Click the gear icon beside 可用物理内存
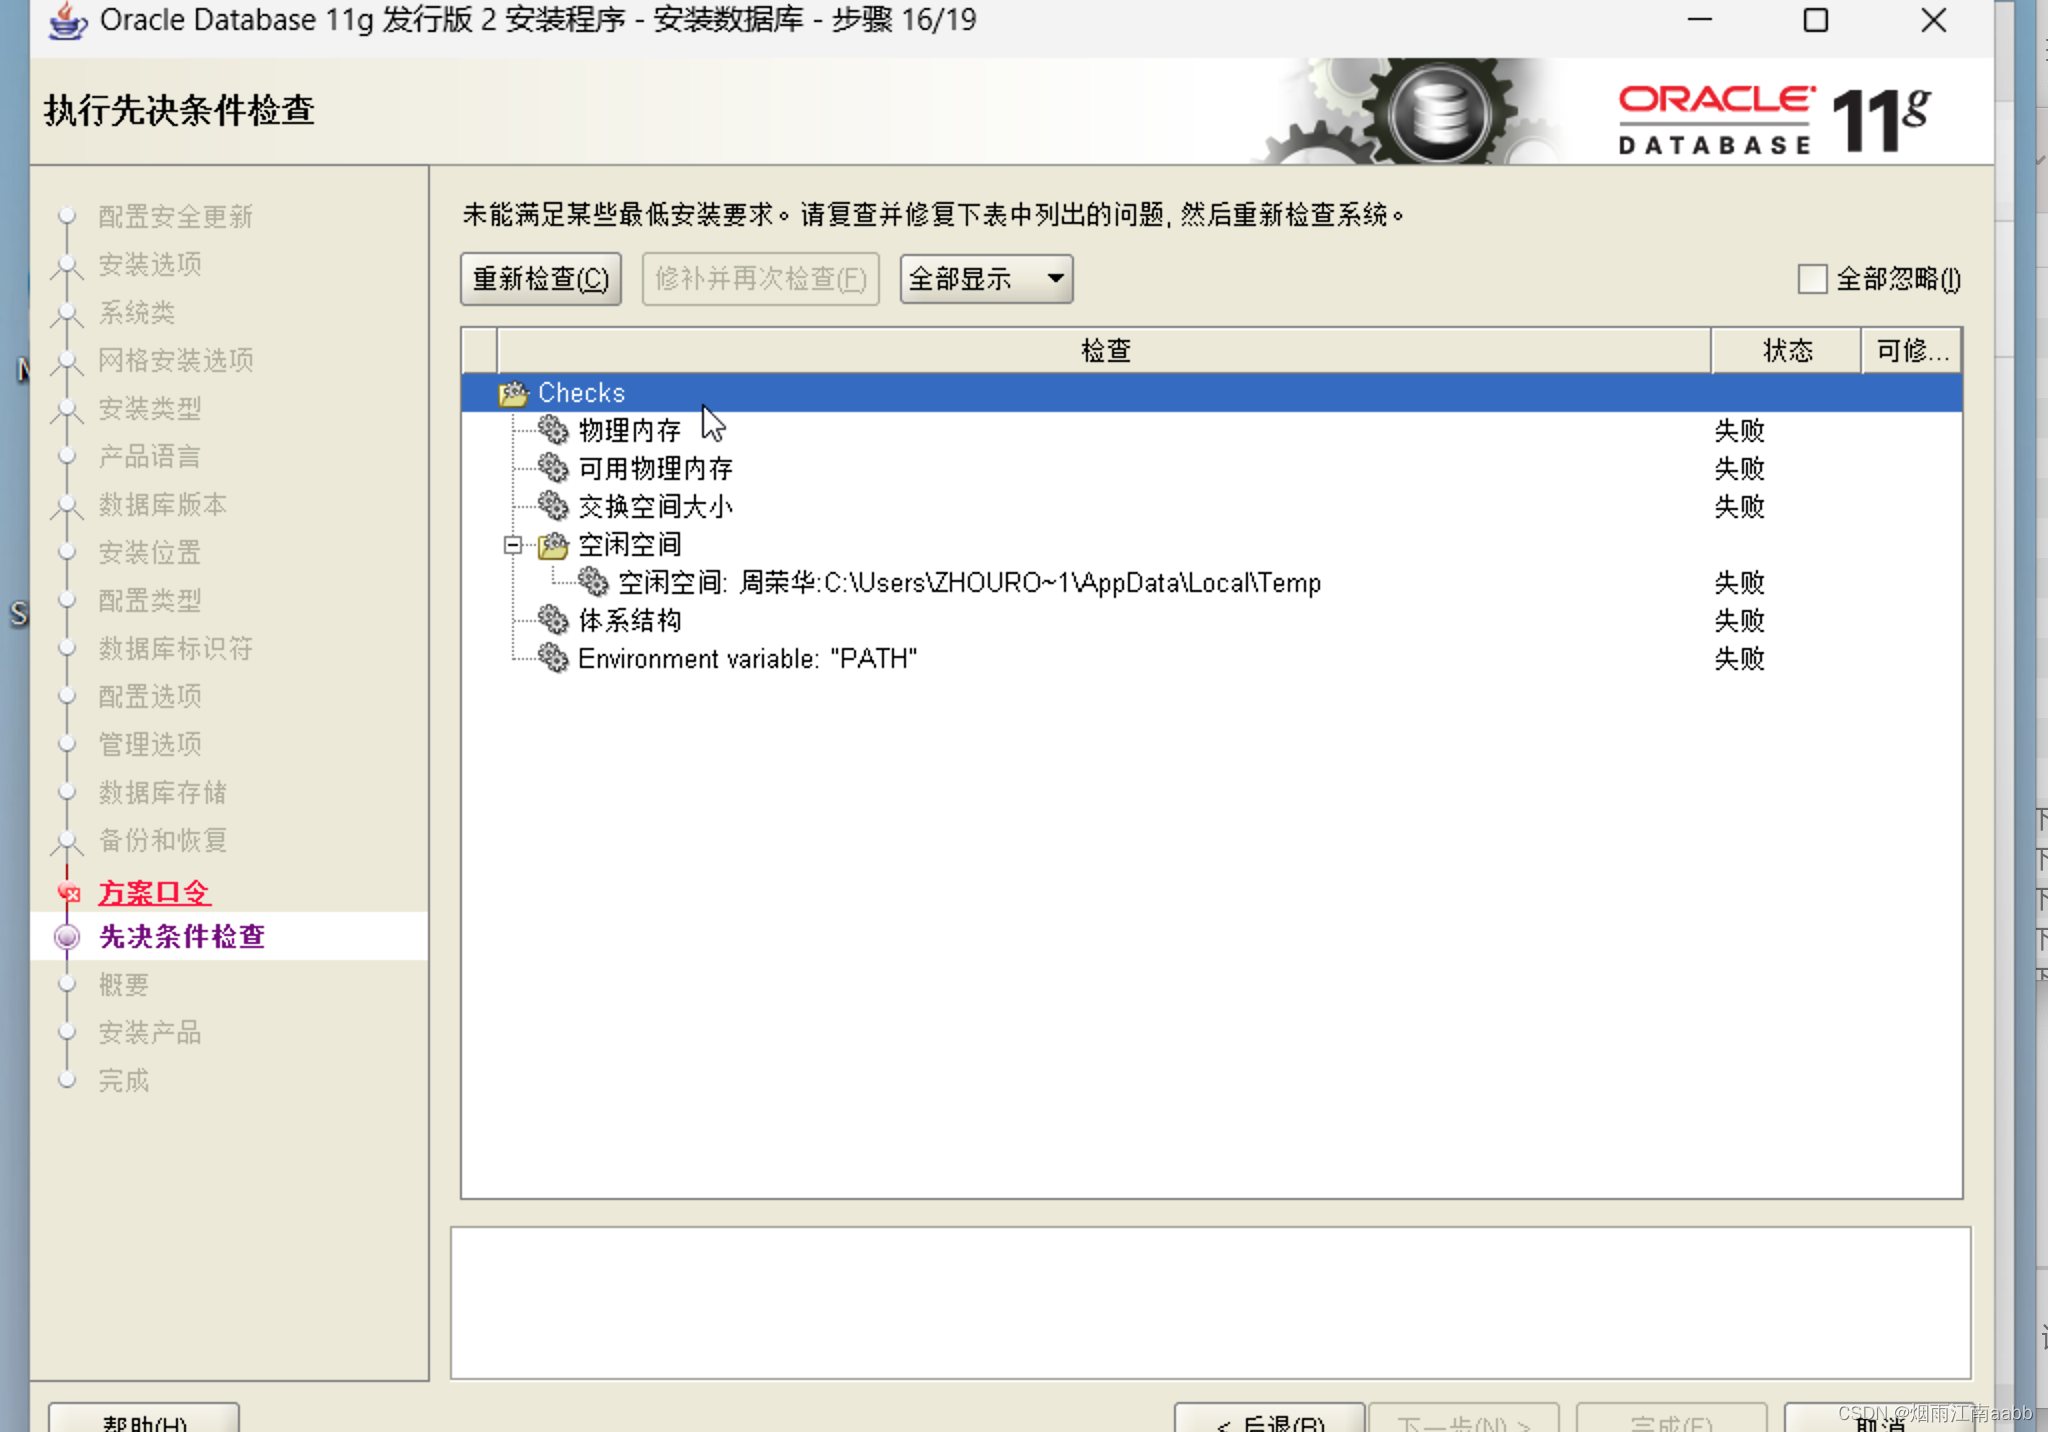The width and height of the screenshot is (2048, 1432). [553, 468]
